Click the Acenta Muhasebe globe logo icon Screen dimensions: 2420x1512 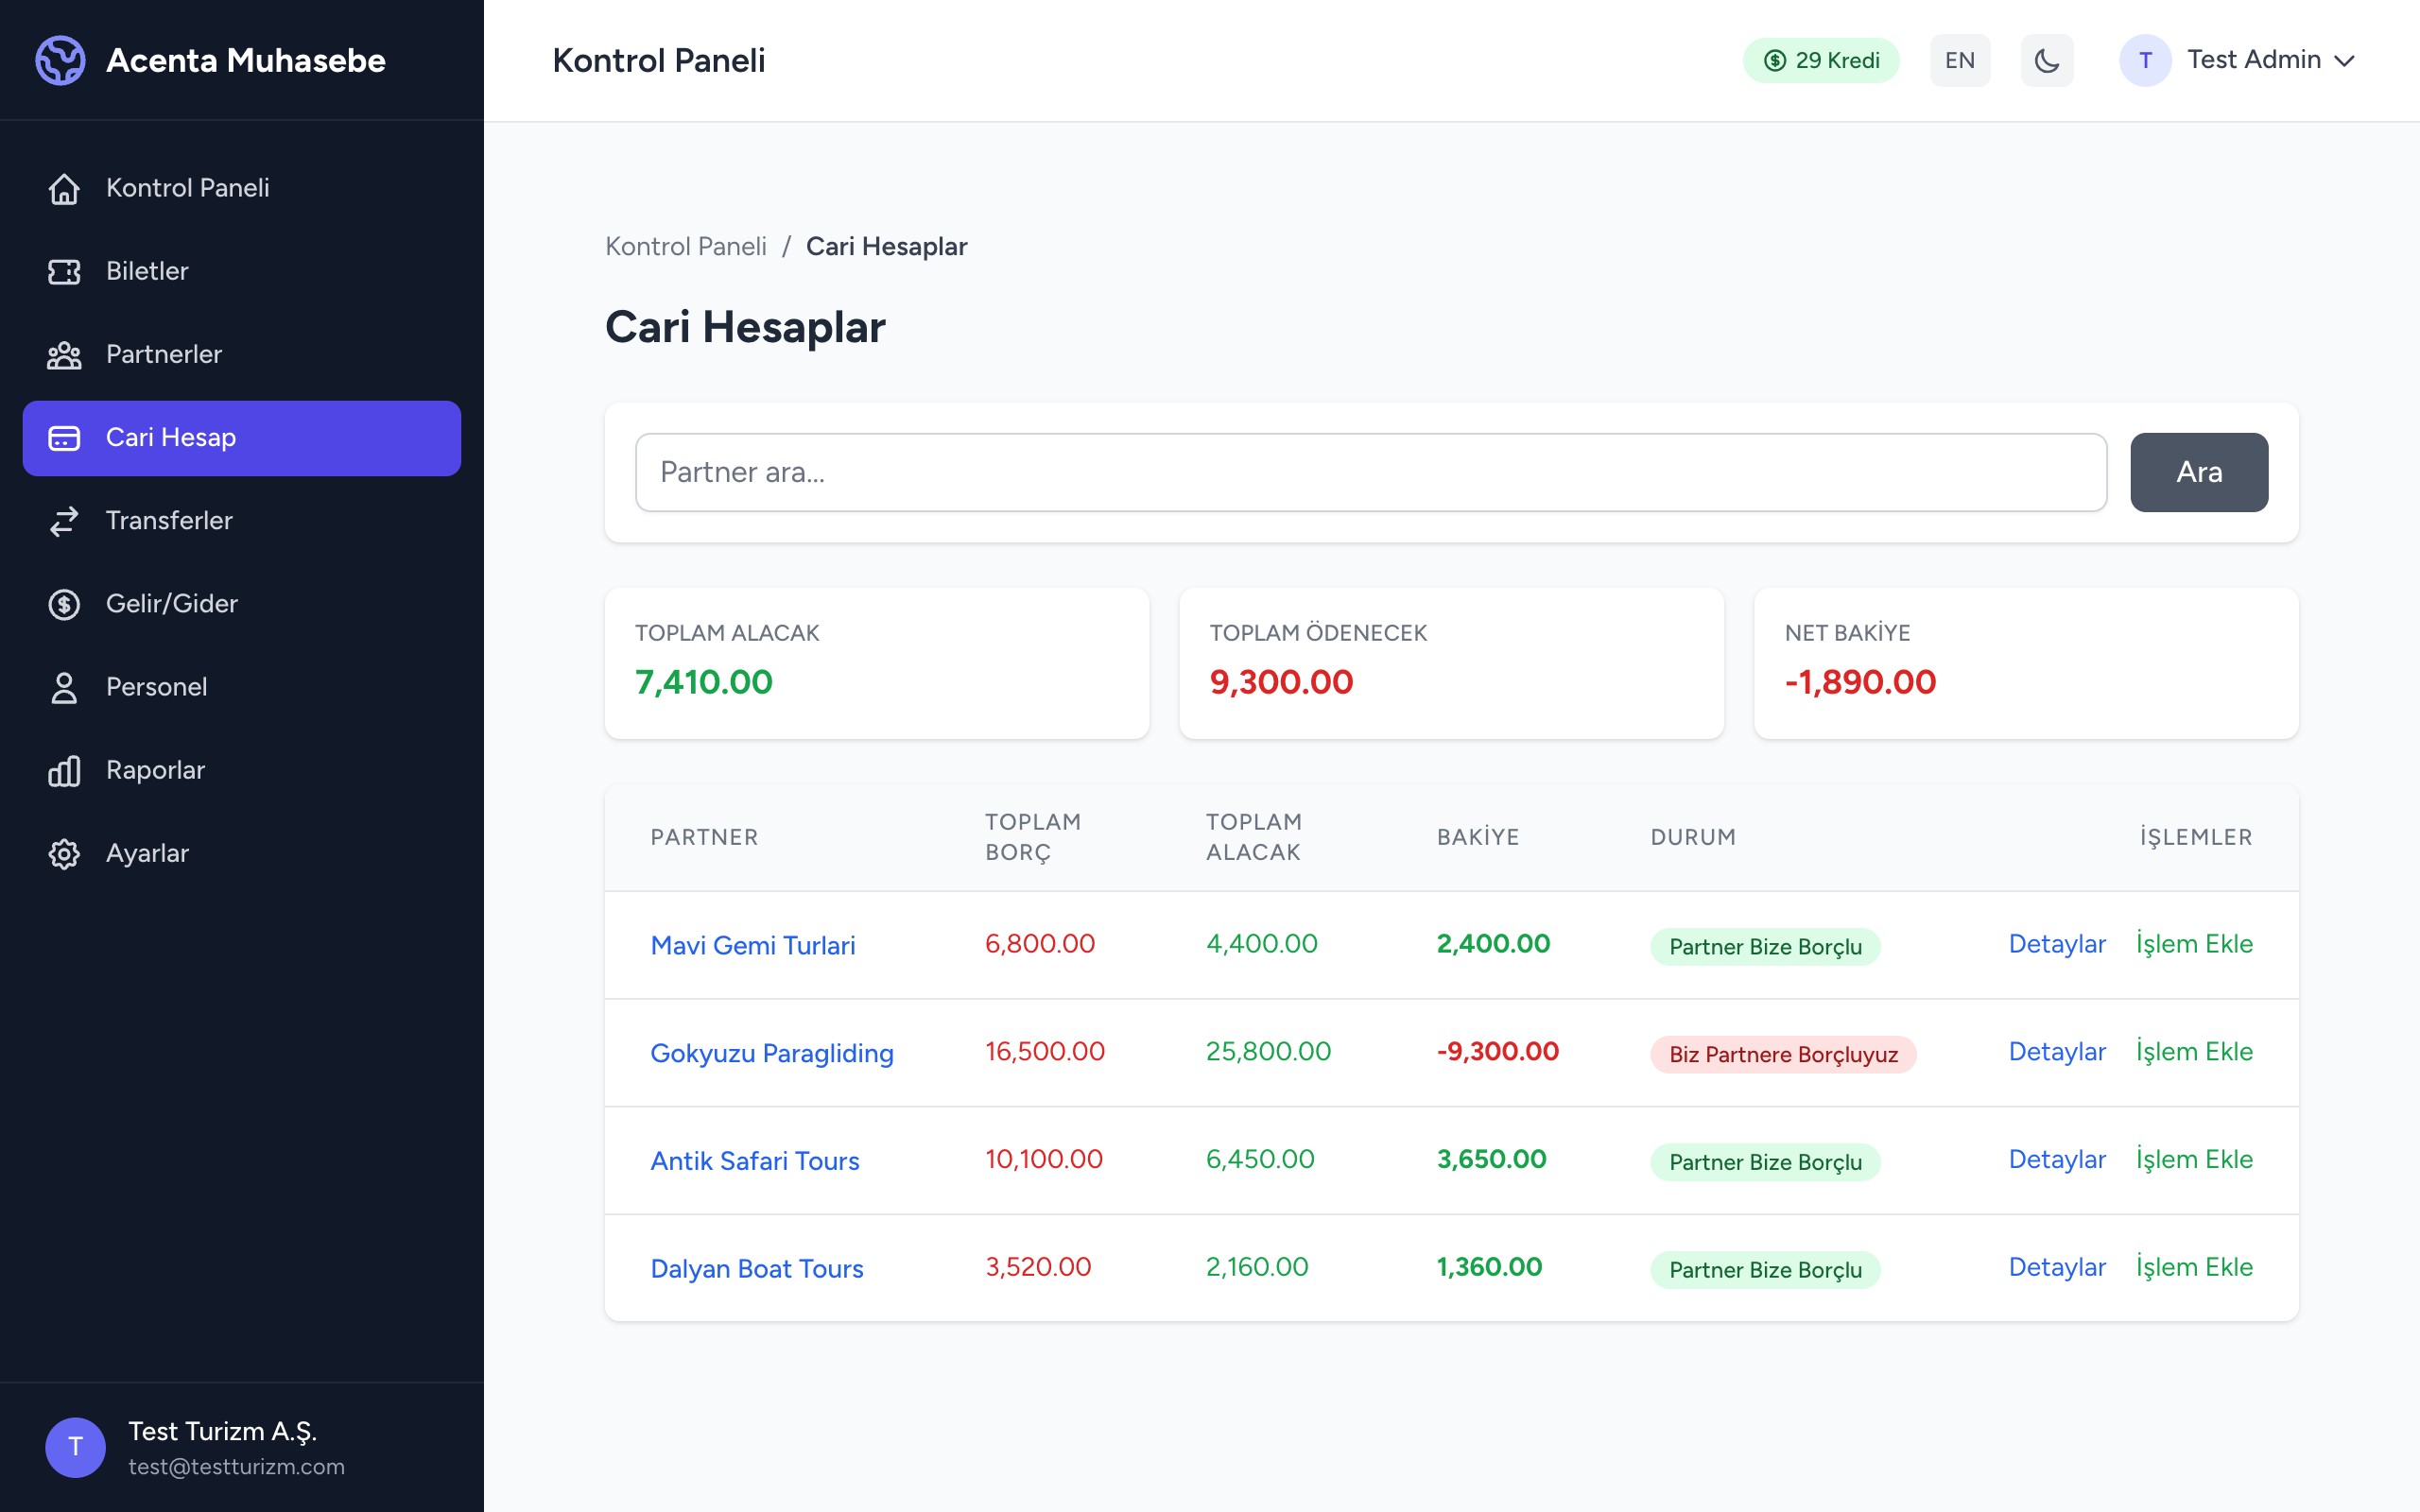point(60,60)
